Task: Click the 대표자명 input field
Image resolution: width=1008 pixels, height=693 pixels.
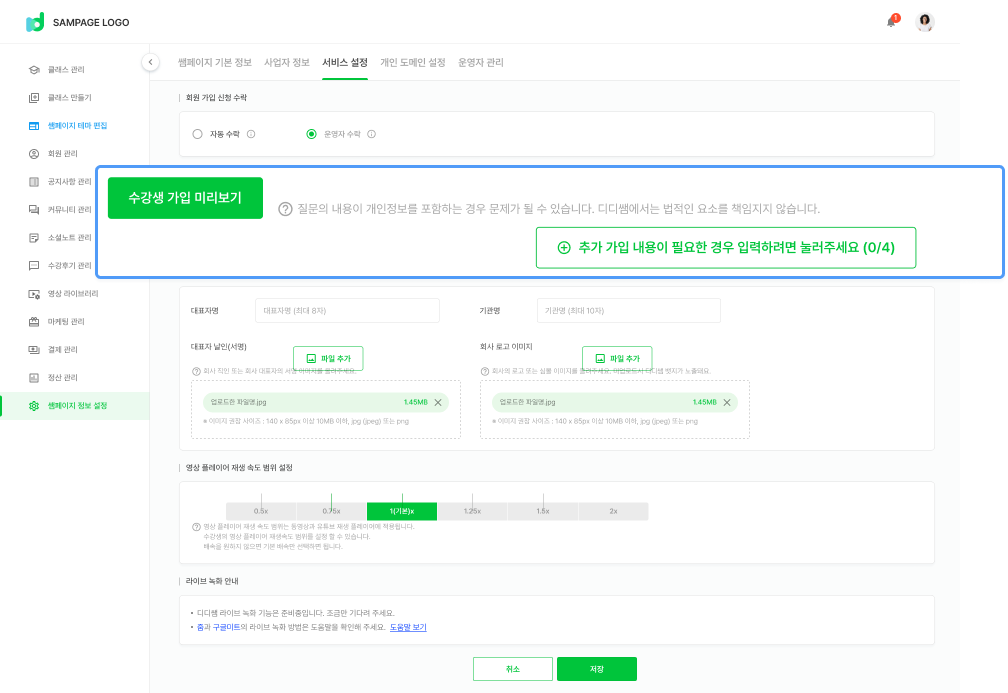Action: point(347,311)
